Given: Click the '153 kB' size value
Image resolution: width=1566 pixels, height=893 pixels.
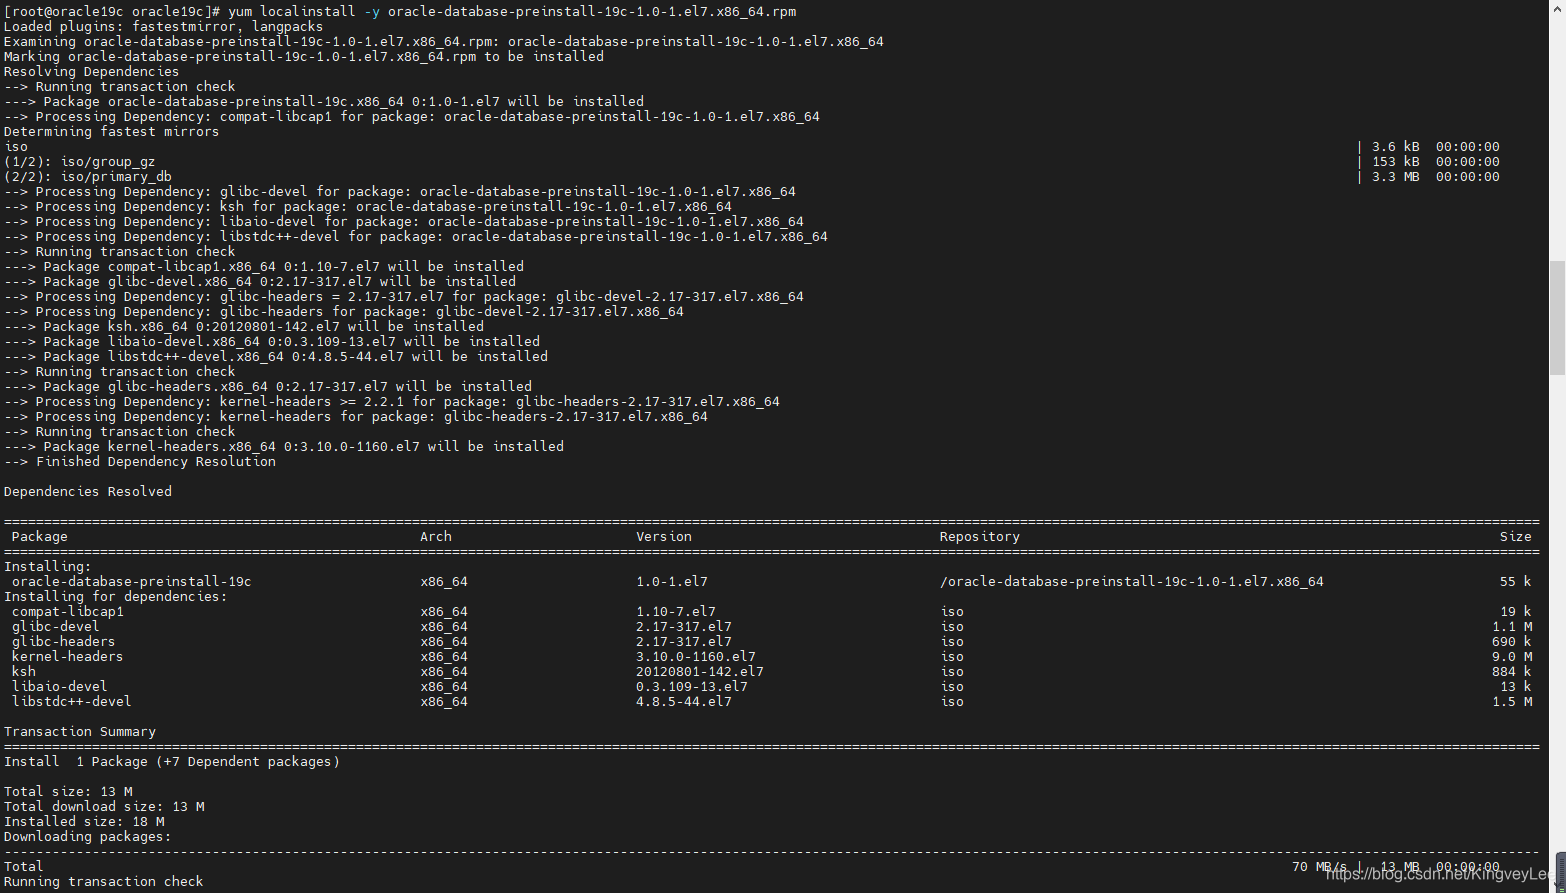Looking at the screenshot, I should click(x=1395, y=161).
